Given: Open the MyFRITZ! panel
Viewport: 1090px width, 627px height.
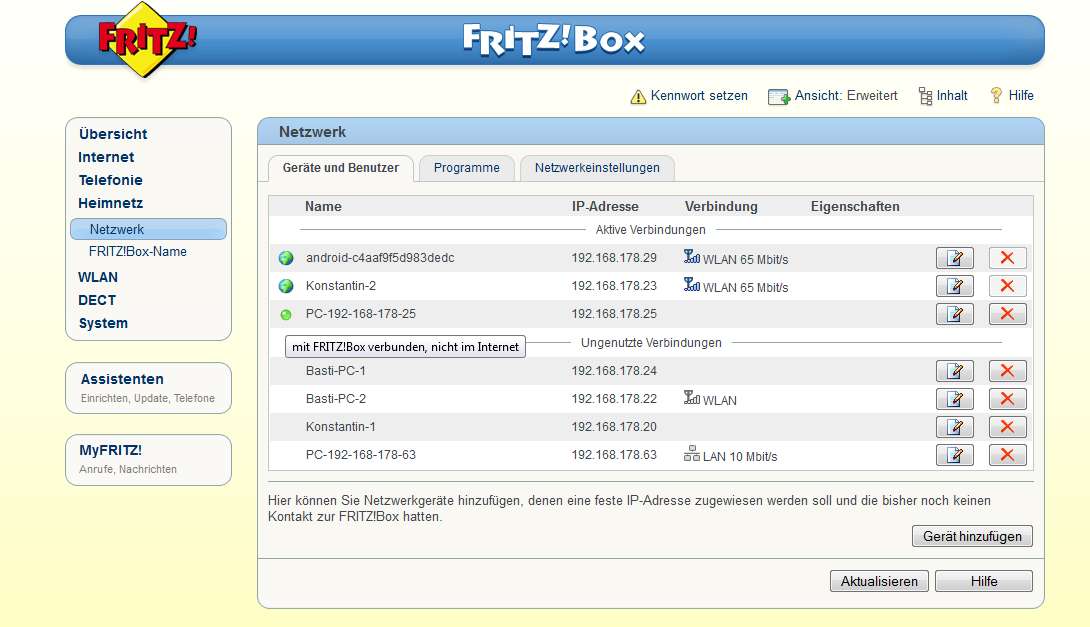Looking at the screenshot, I should pos(148,460).
